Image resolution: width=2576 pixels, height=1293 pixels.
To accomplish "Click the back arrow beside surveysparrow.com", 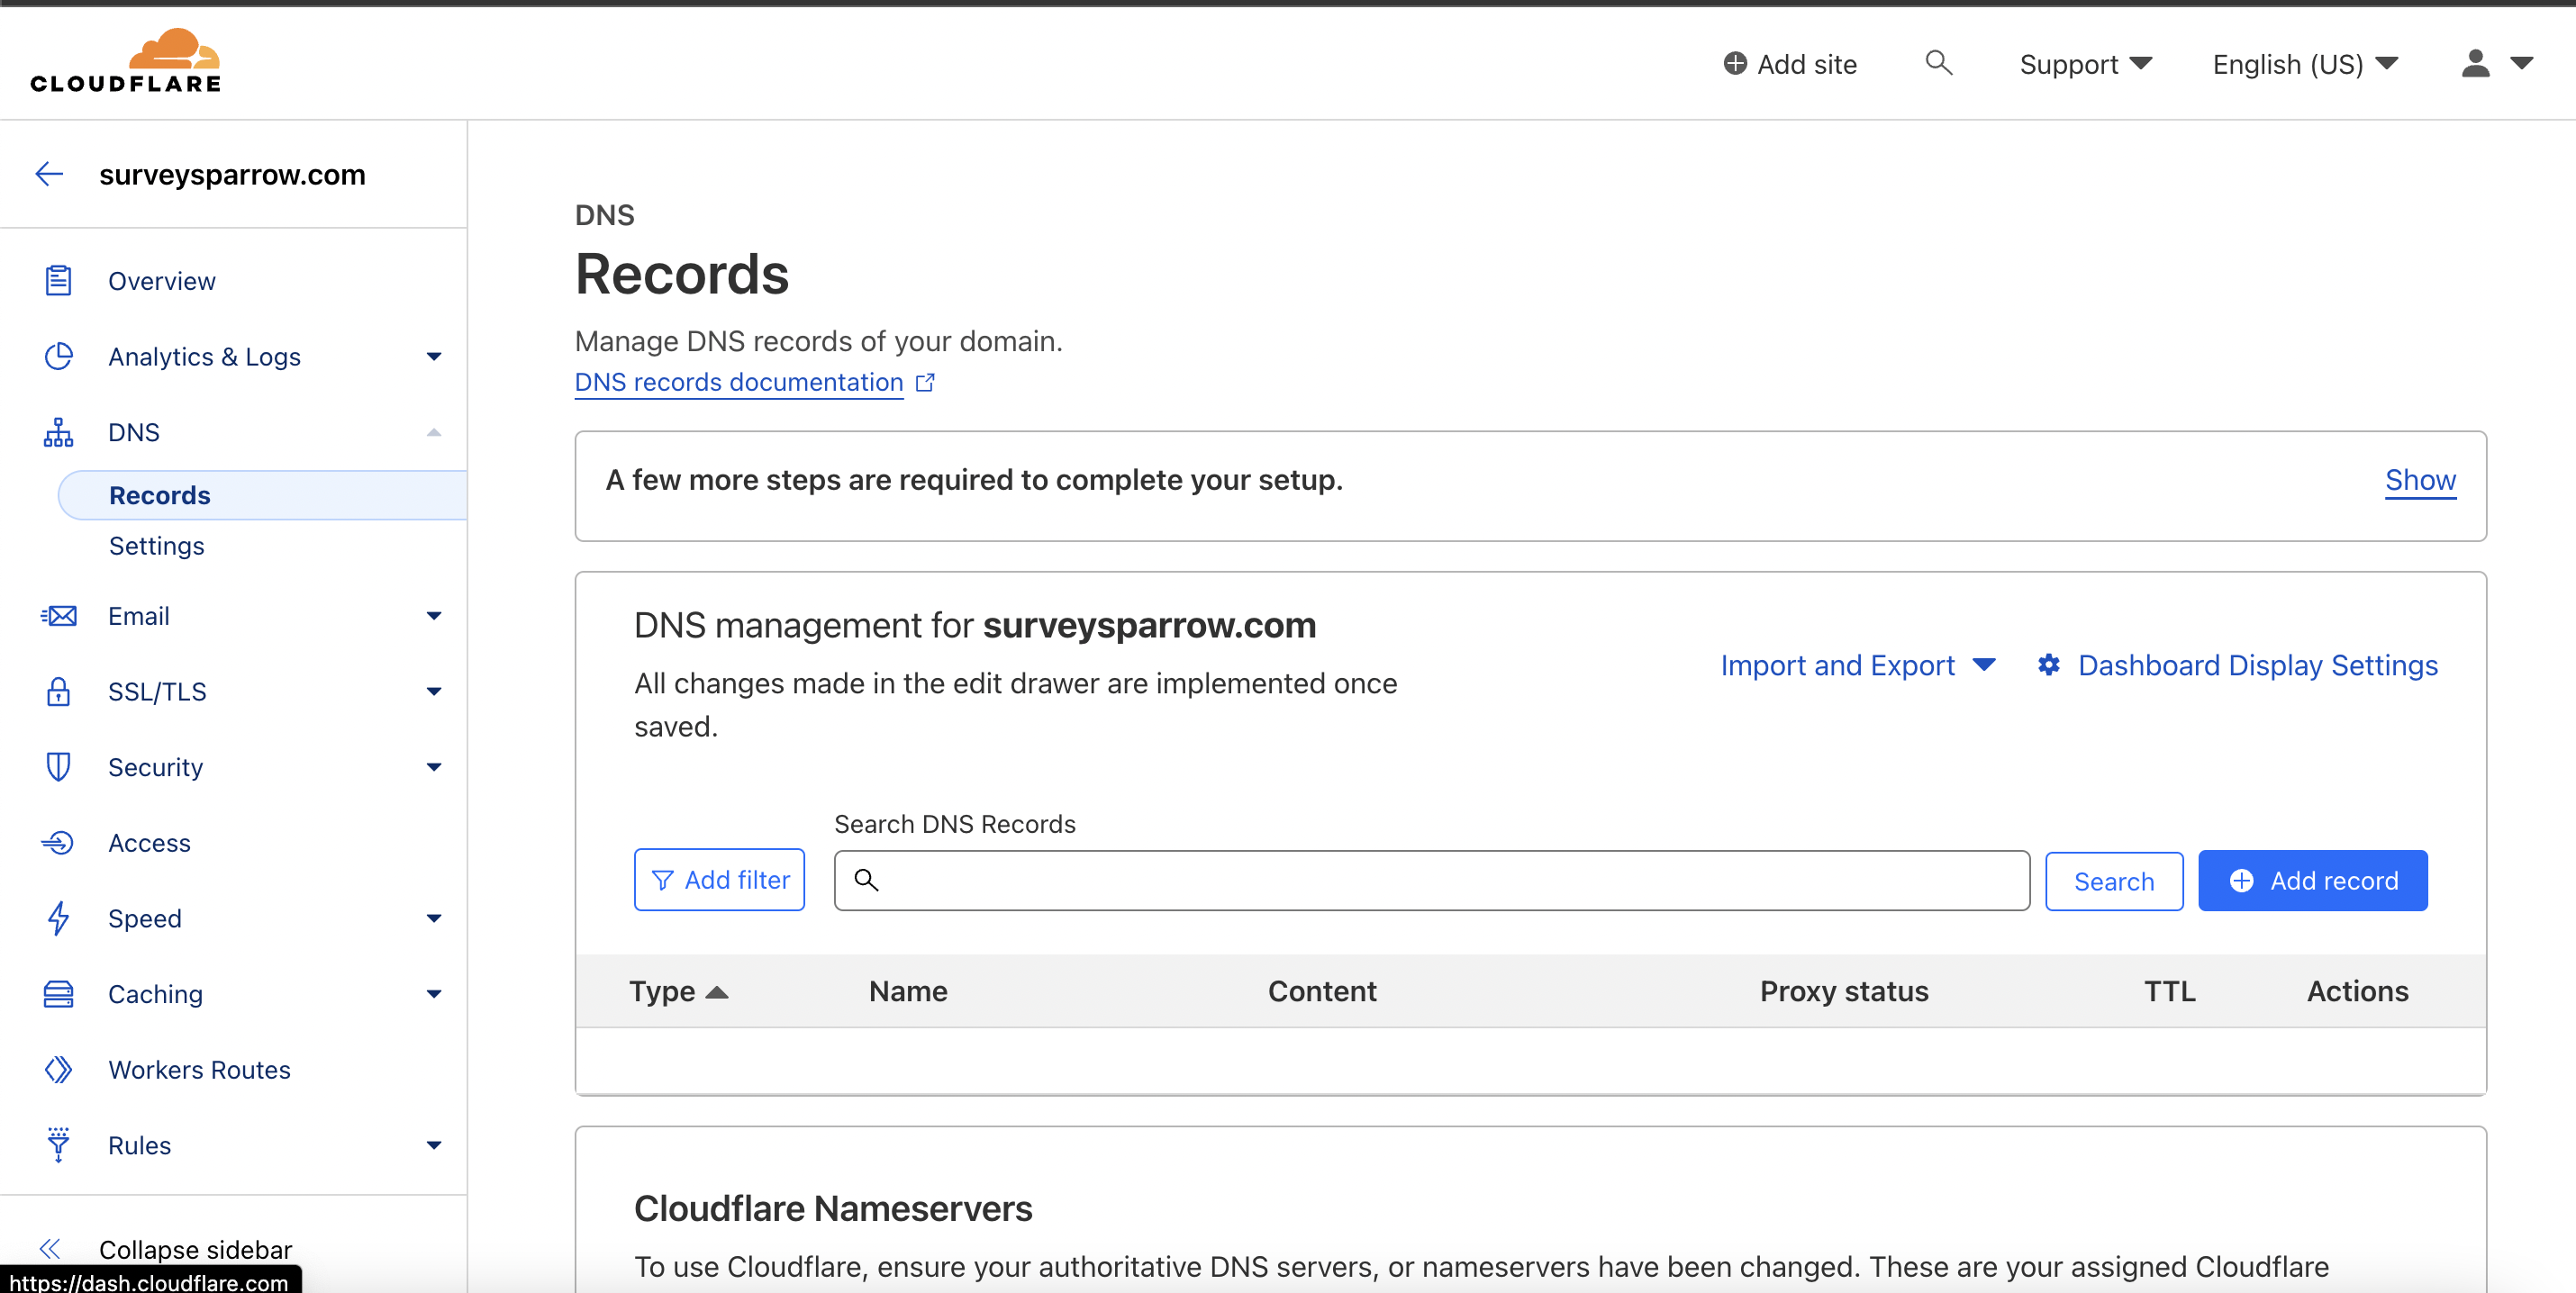I will click(49, 174).
